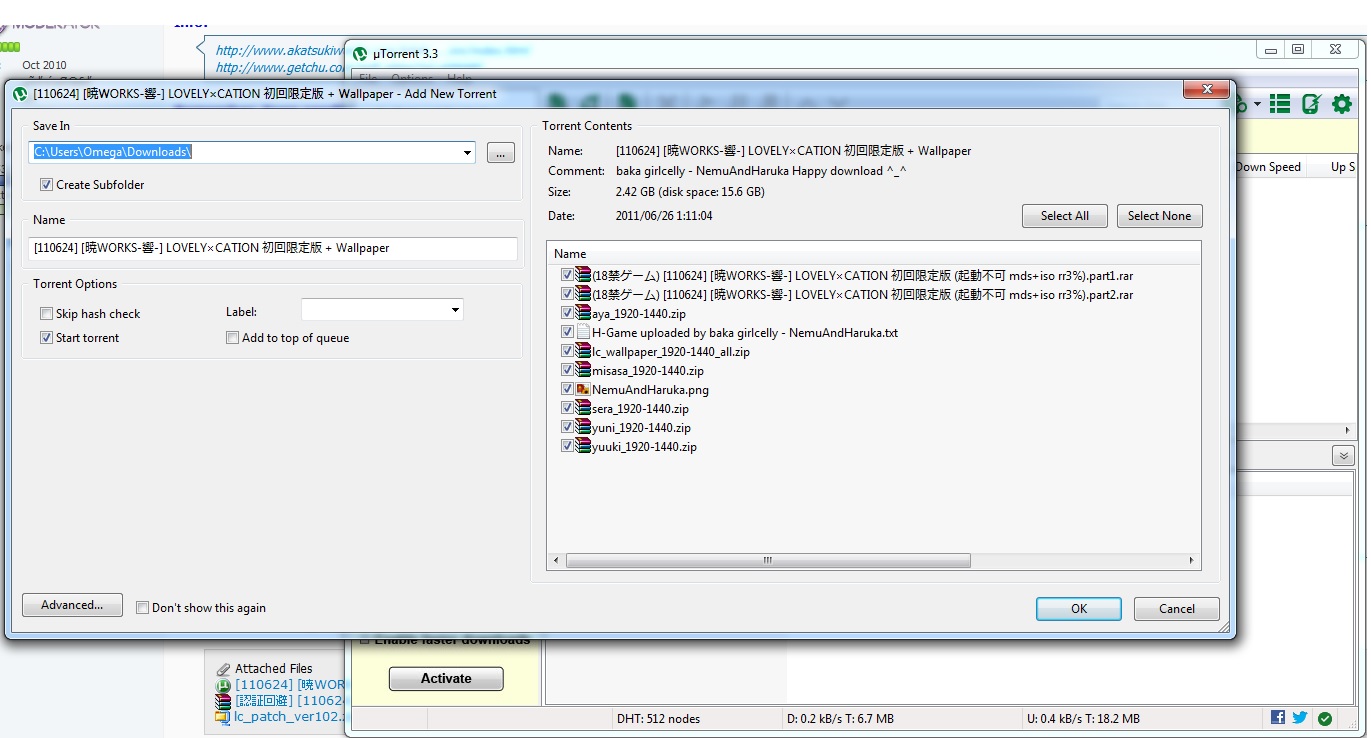This screenshot has width=1371, height=738.
Task: Switch to the list view icon
Action: click(1280, 104)
